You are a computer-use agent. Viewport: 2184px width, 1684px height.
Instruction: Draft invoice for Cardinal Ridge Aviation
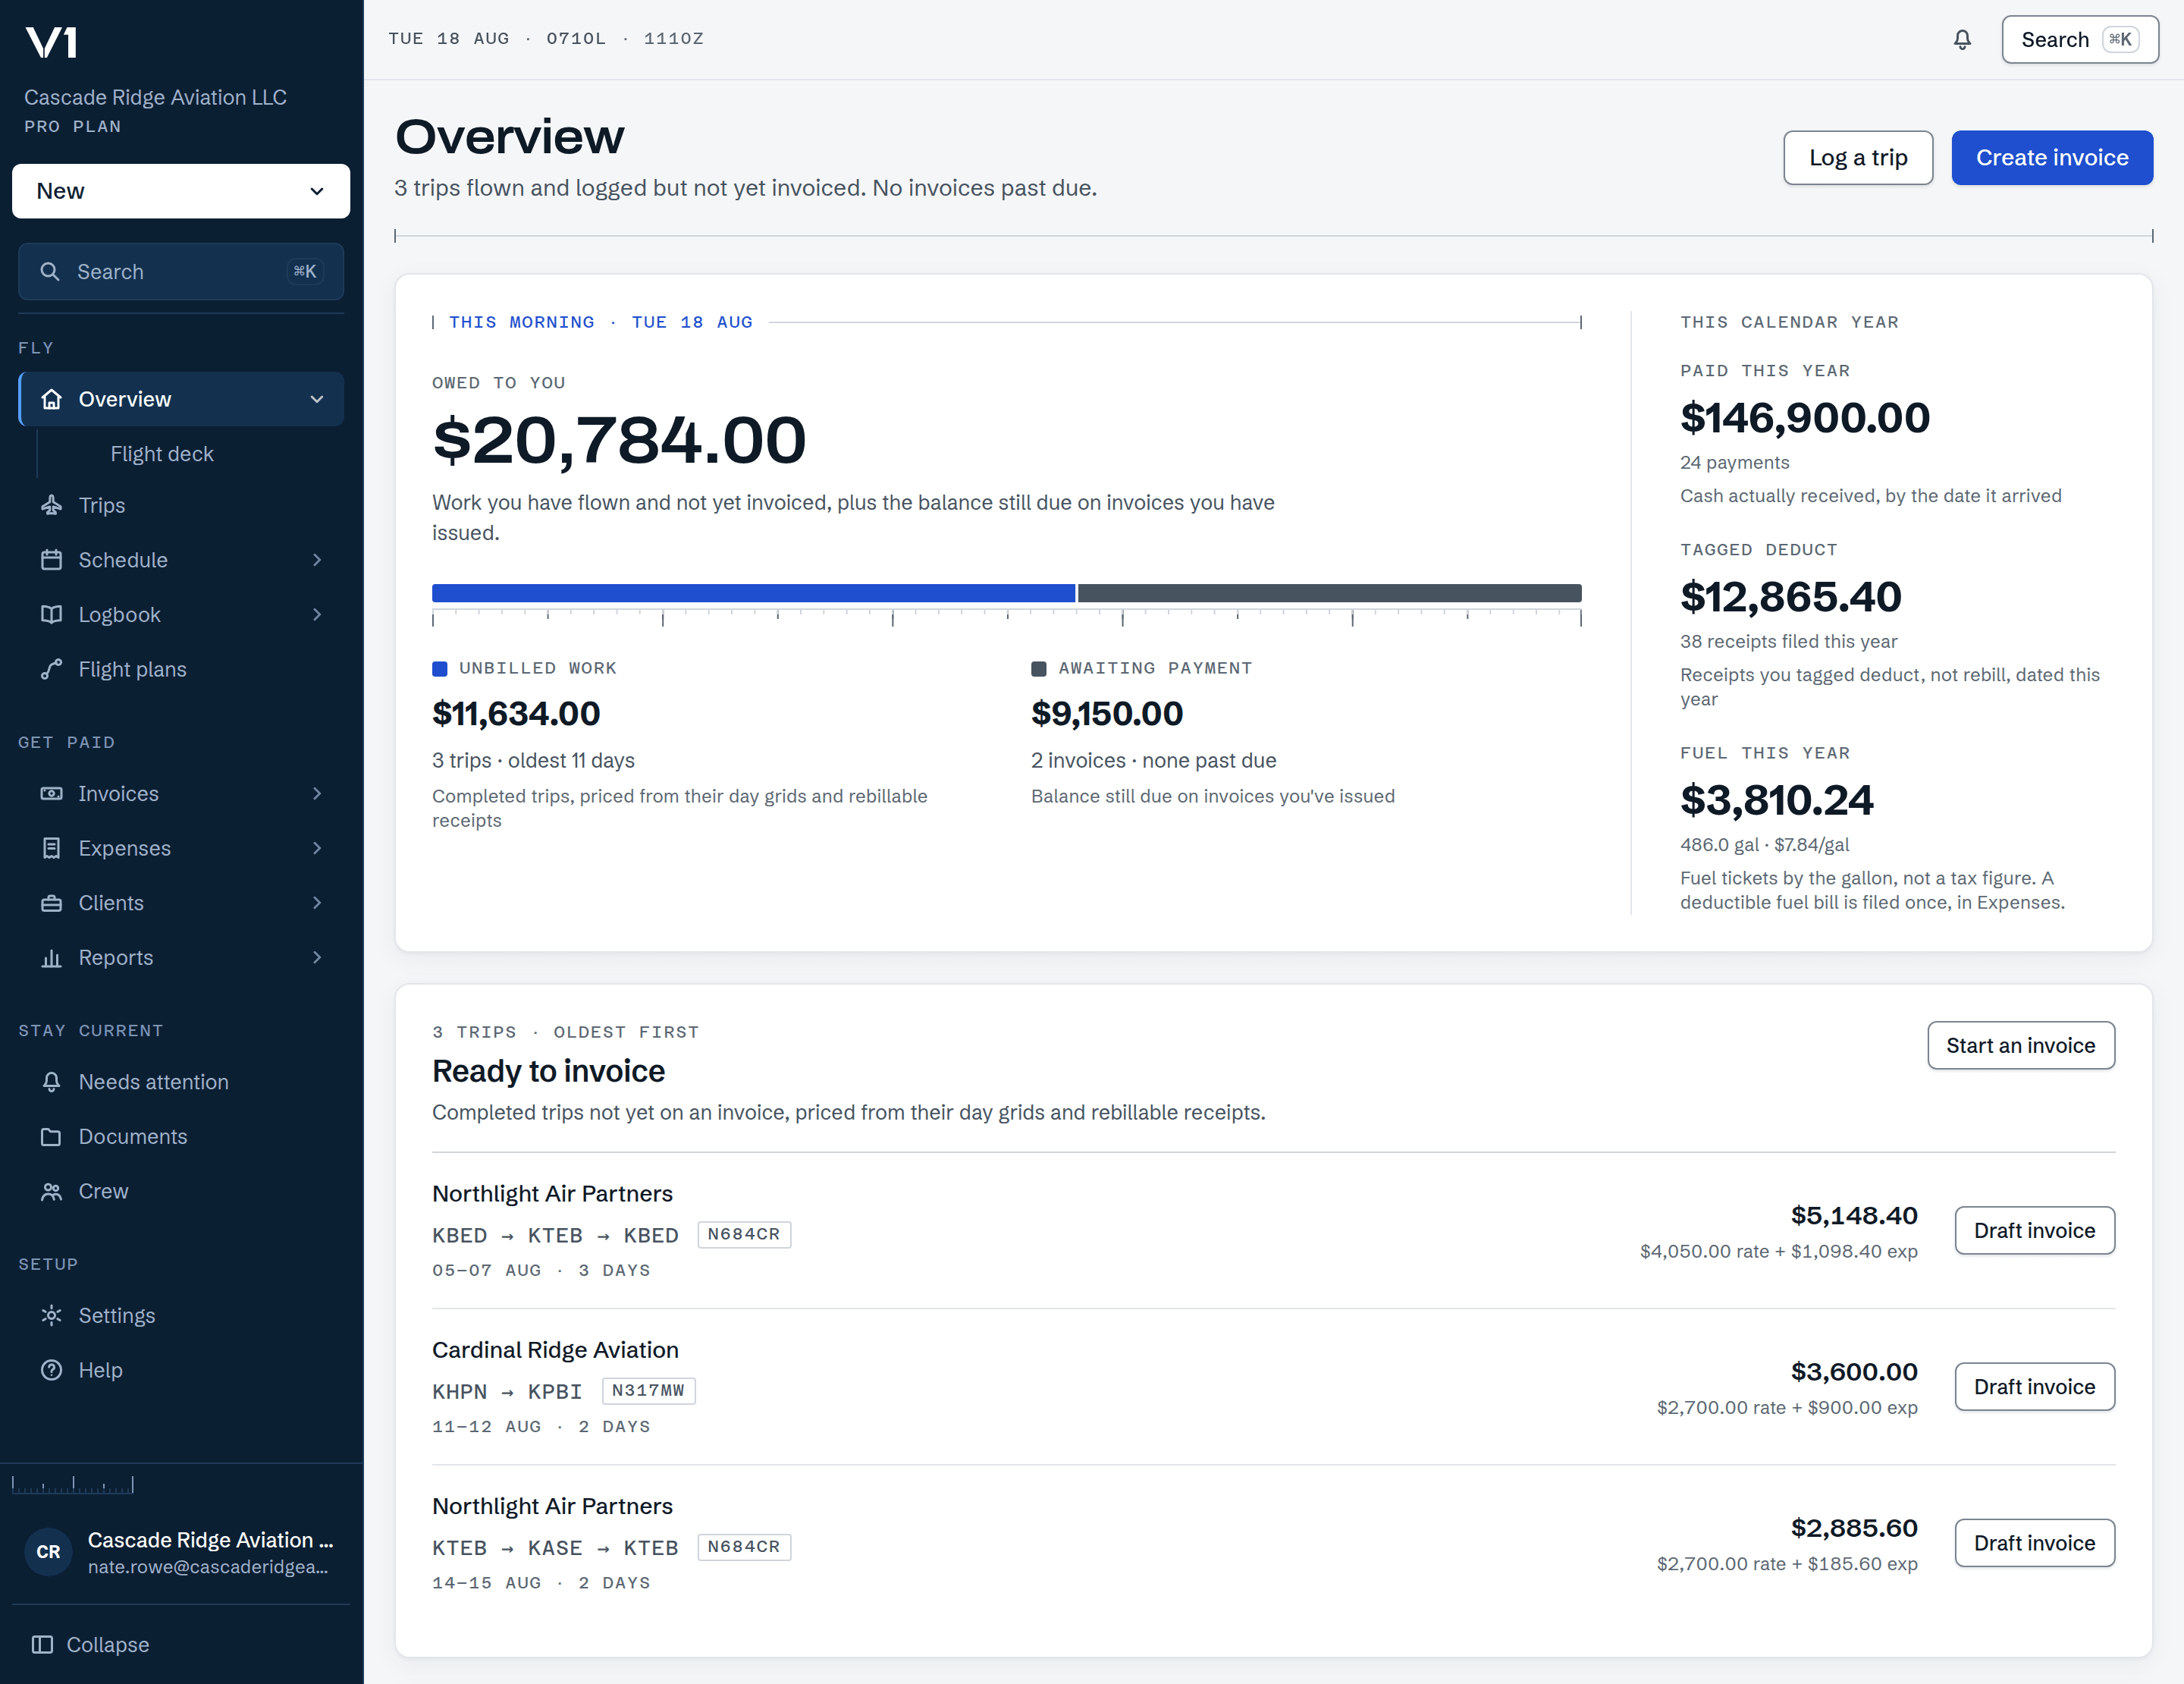pyautogui.click(x=2034, y=1386)
